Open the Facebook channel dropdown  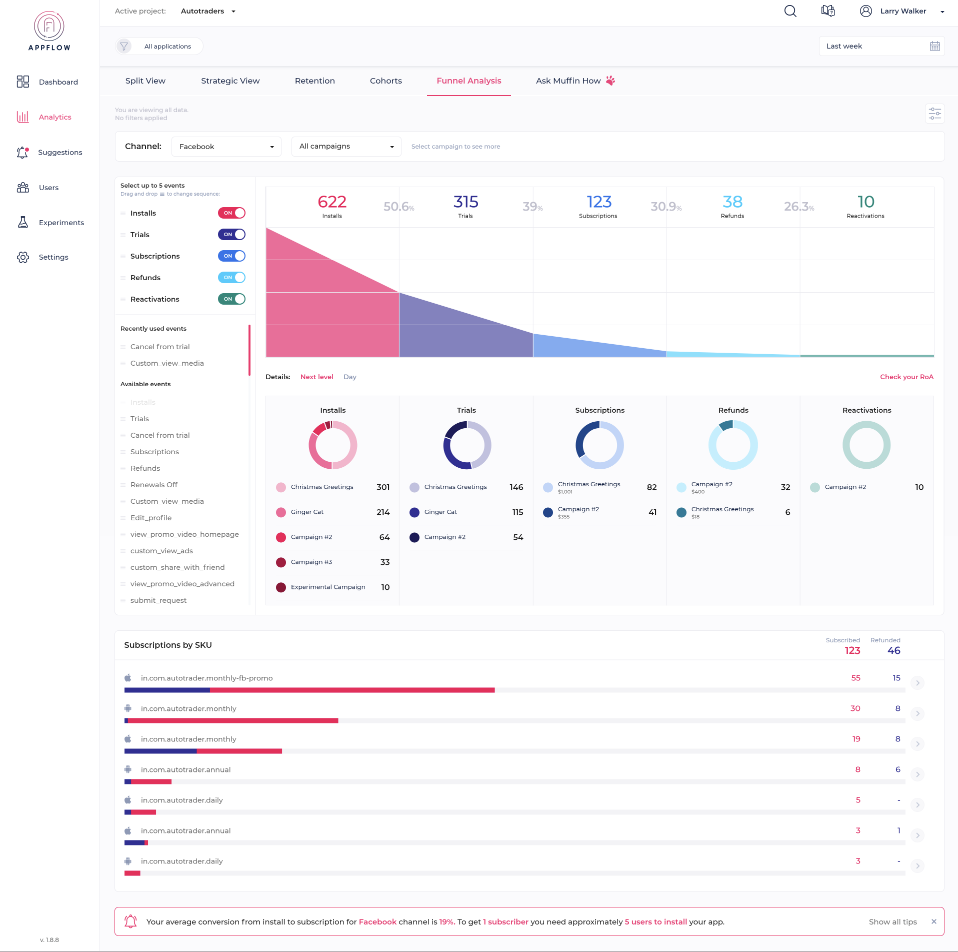[x=227, y=147]
